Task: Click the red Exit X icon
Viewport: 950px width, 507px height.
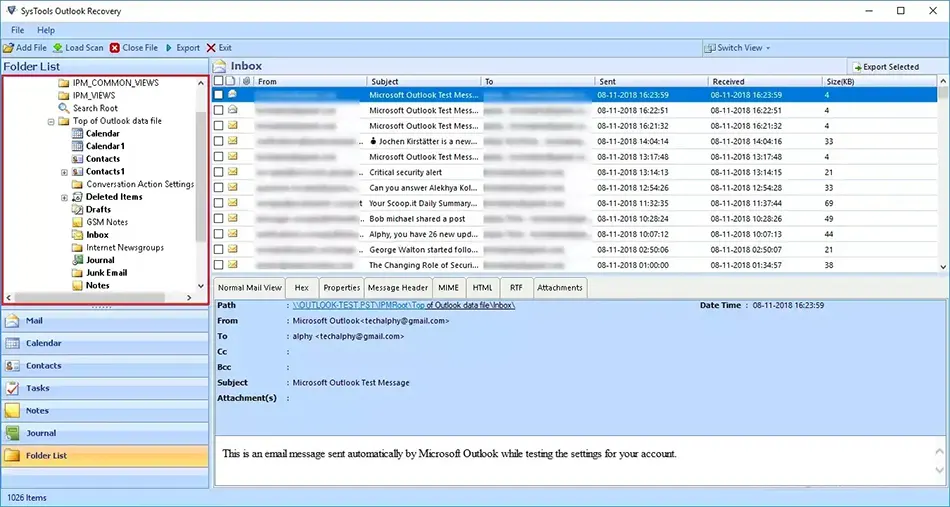Action: (x=211, y=48)
